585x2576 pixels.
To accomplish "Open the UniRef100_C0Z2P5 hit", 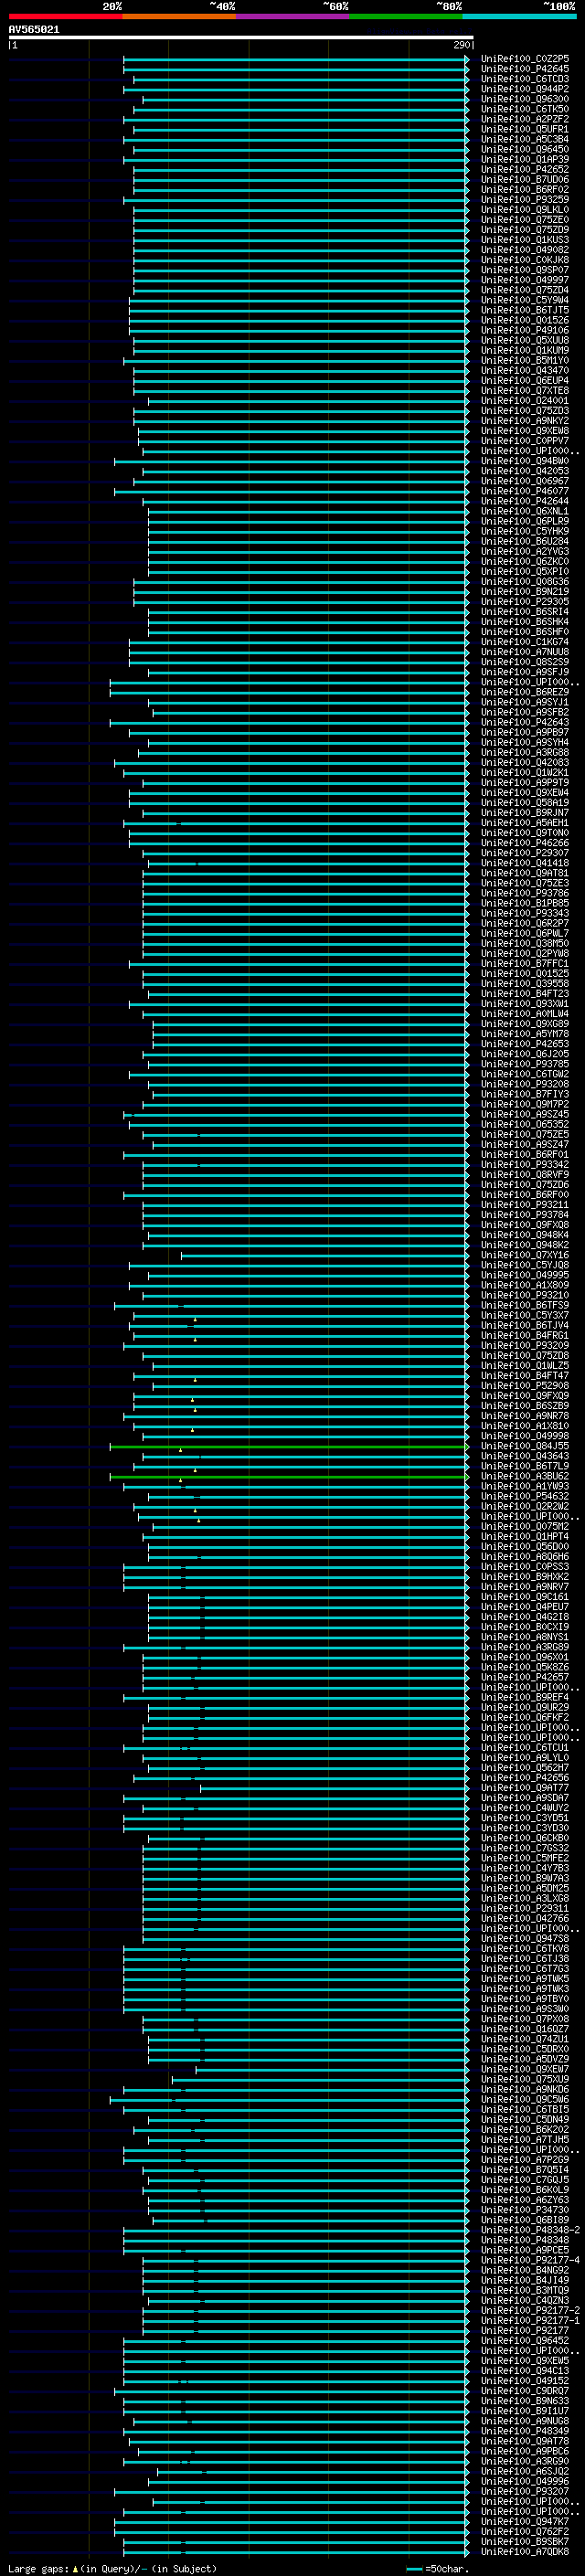I will 525,59.
